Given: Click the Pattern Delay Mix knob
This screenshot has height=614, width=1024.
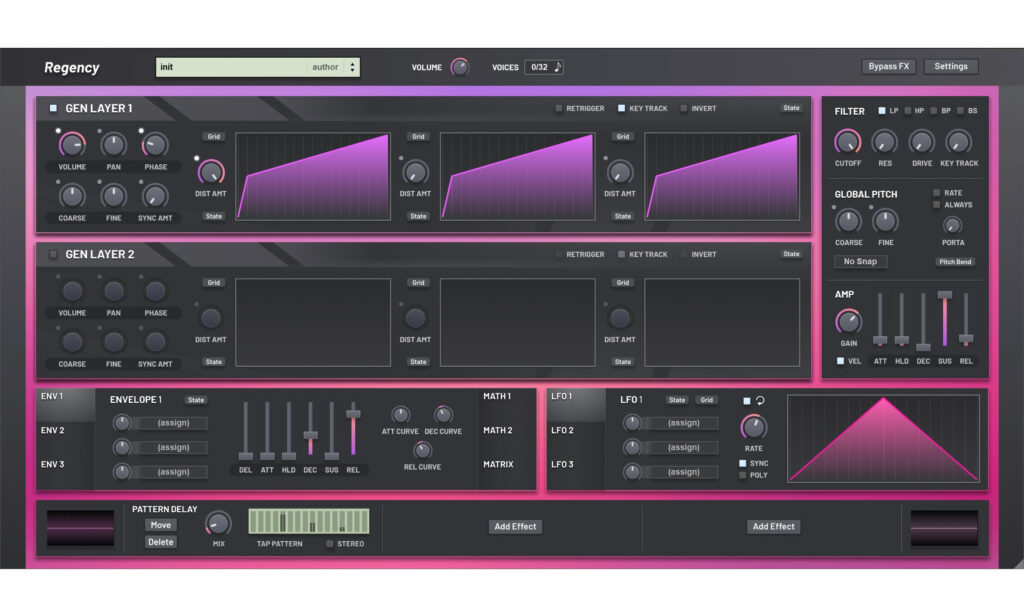Looking at the screenshot, I should click(x=217, y=523).
